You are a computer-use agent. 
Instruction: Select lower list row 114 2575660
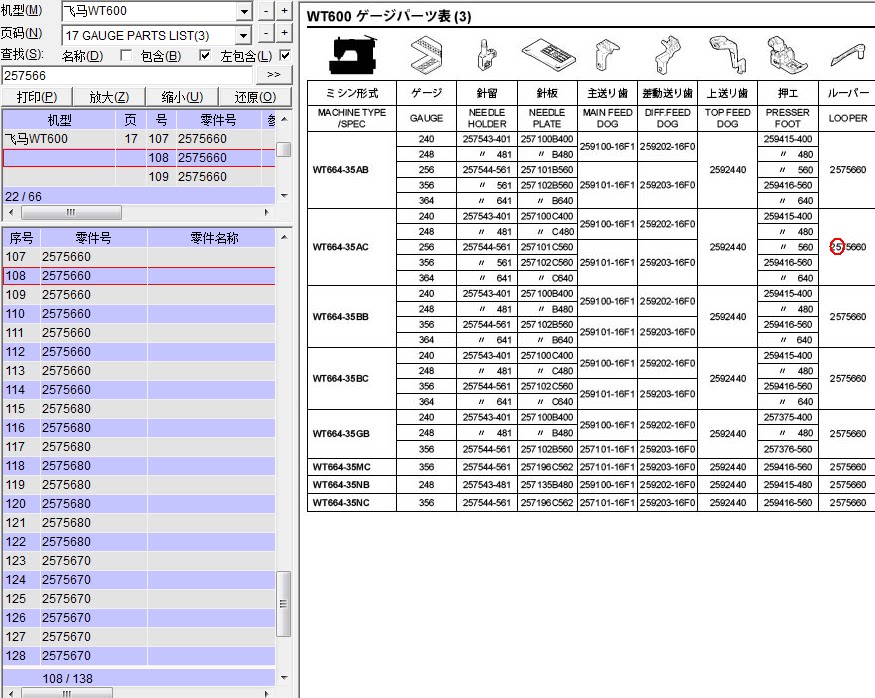tap(138, 389)
